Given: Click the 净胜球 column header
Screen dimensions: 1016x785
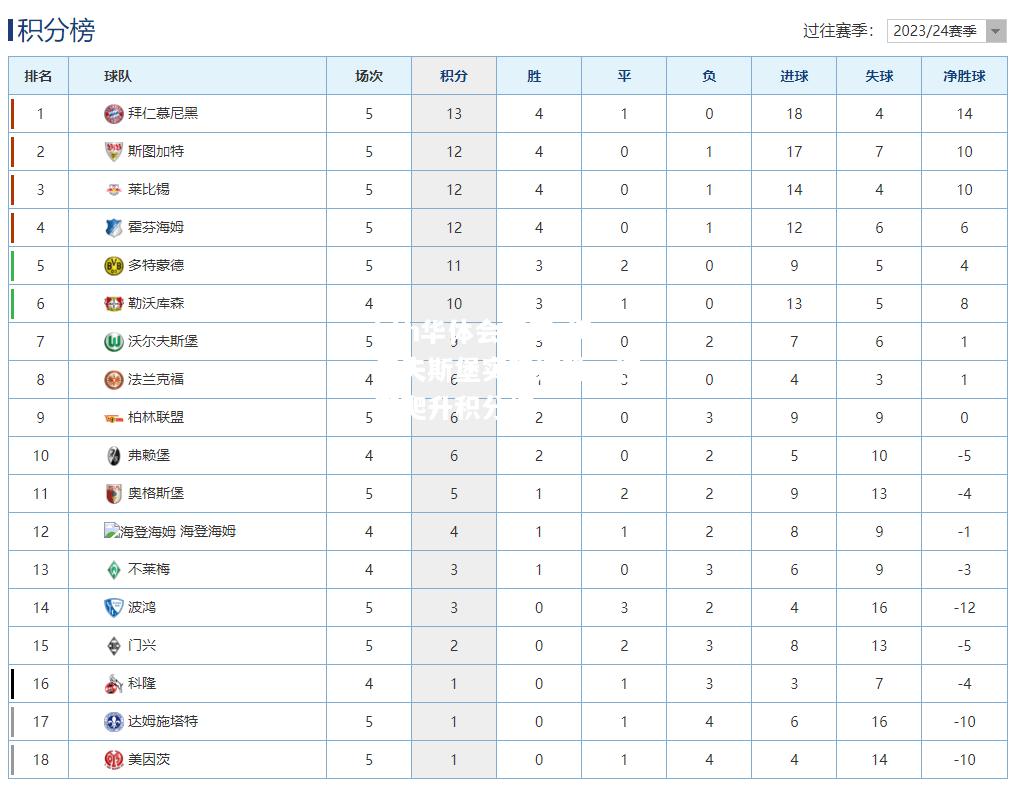Looking at the screenshot, I should pos(964,76).
